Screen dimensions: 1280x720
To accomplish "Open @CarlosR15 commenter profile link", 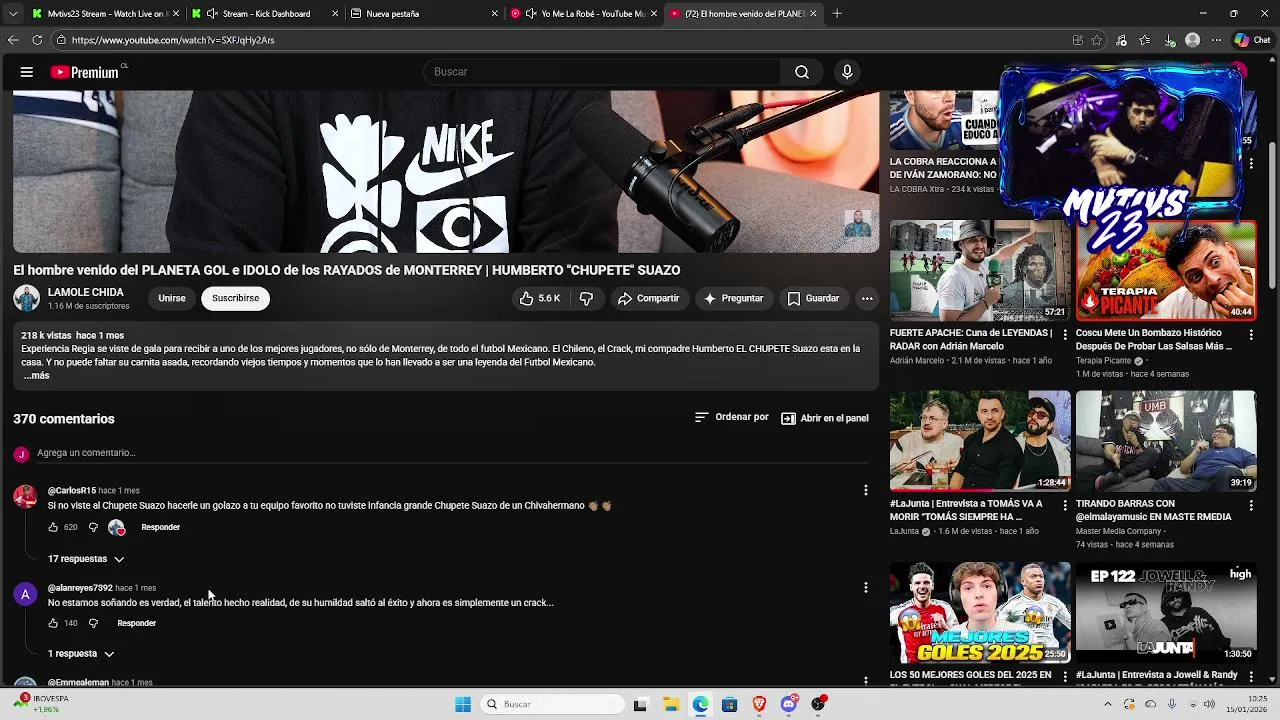I will [72, 491].
